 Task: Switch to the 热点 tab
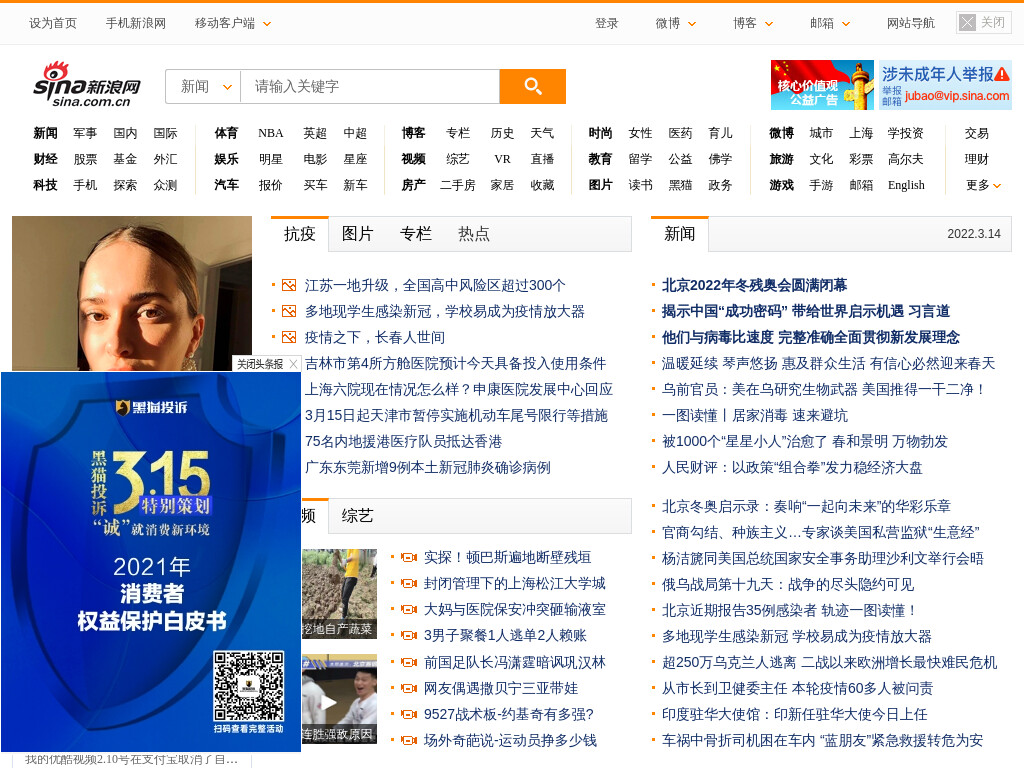[473, 234]
